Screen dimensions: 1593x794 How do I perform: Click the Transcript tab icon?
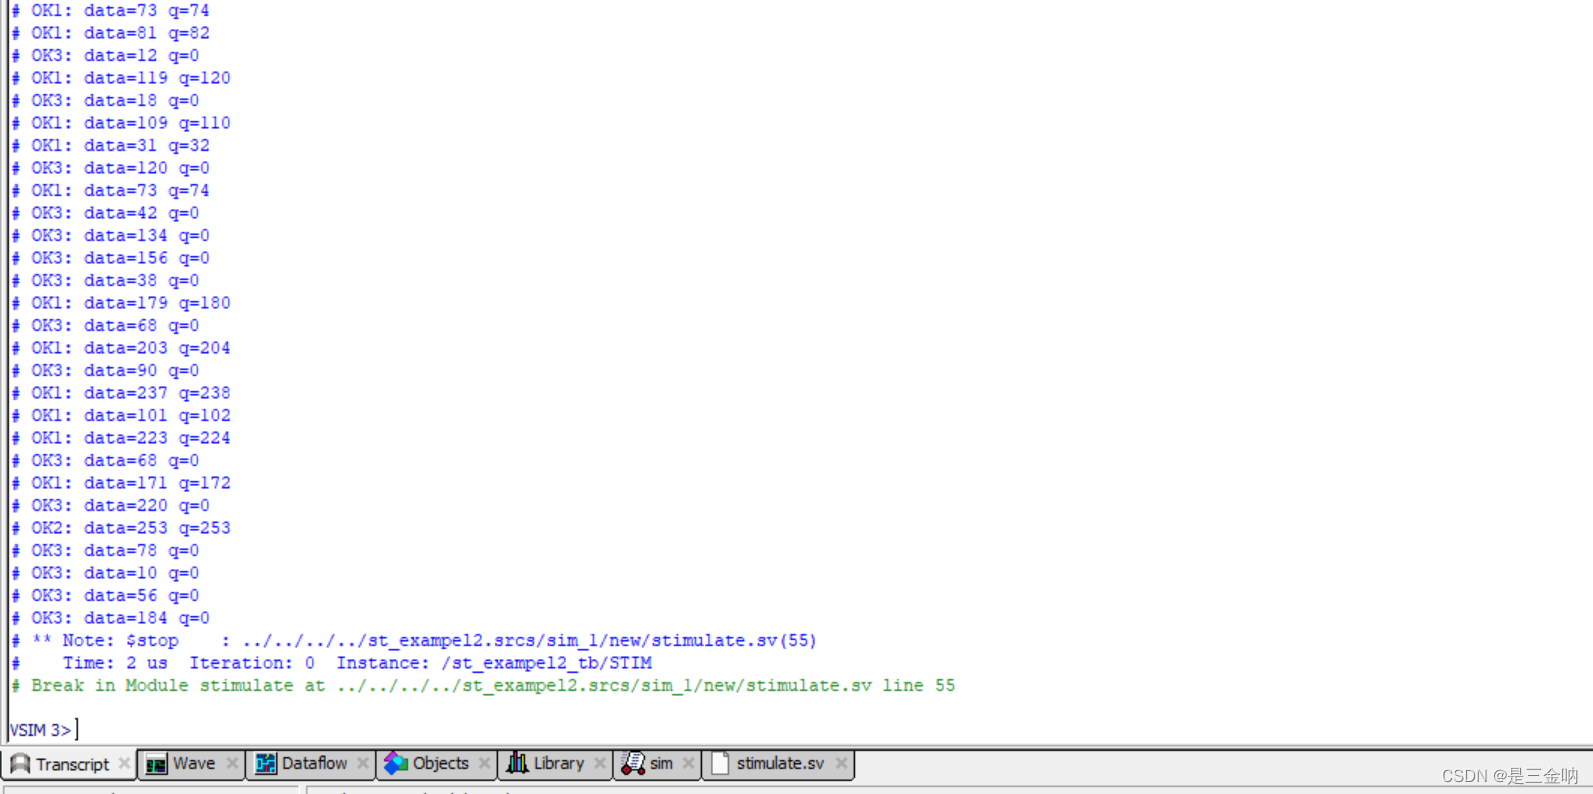[20, 764]
